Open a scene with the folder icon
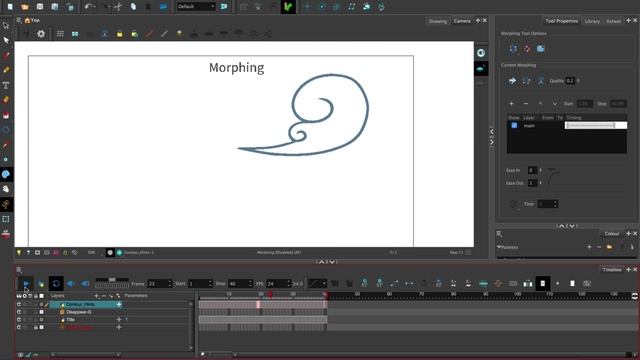Image resolution: width=640 pixels, height=360 pixels. tap(25, 7)
